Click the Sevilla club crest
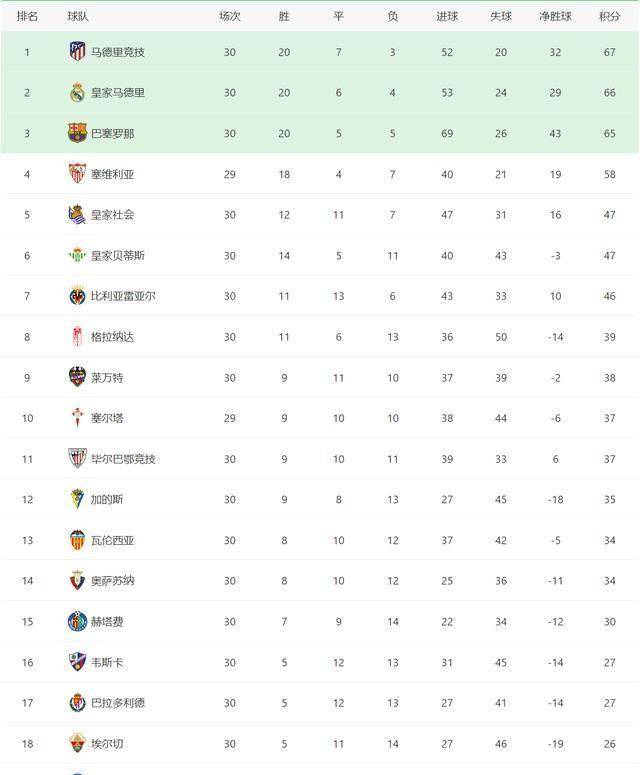 [x=77, y=174]
